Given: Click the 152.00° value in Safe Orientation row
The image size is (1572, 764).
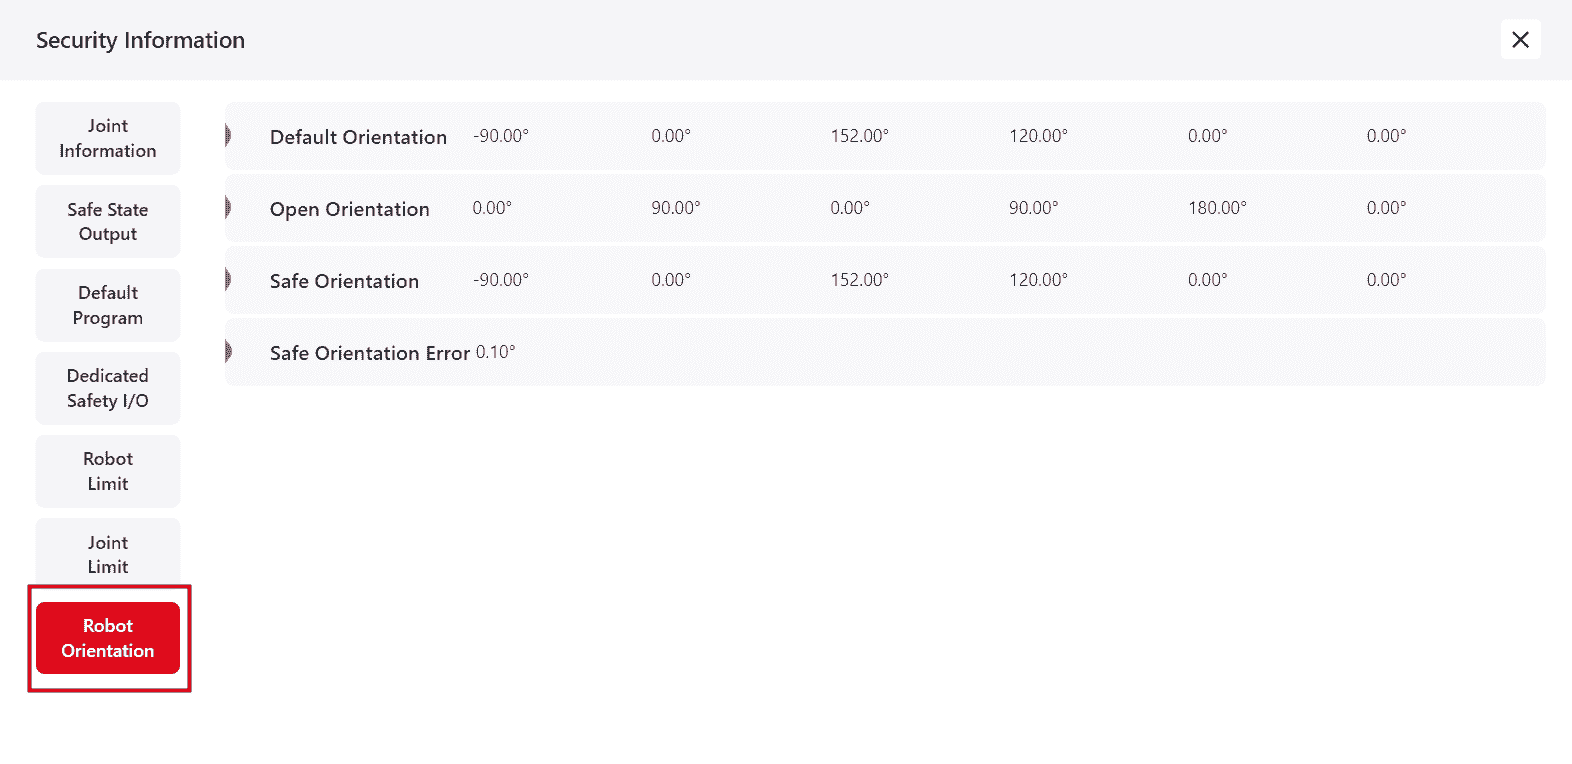Looking at the screenshot, I should (859, 280).
